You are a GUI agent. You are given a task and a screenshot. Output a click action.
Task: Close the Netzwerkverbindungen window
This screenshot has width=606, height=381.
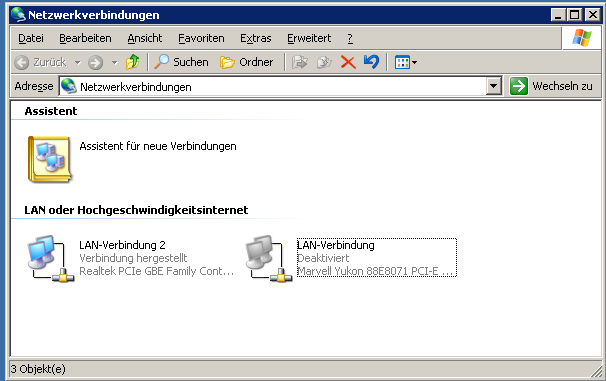(x=593, y=15)
